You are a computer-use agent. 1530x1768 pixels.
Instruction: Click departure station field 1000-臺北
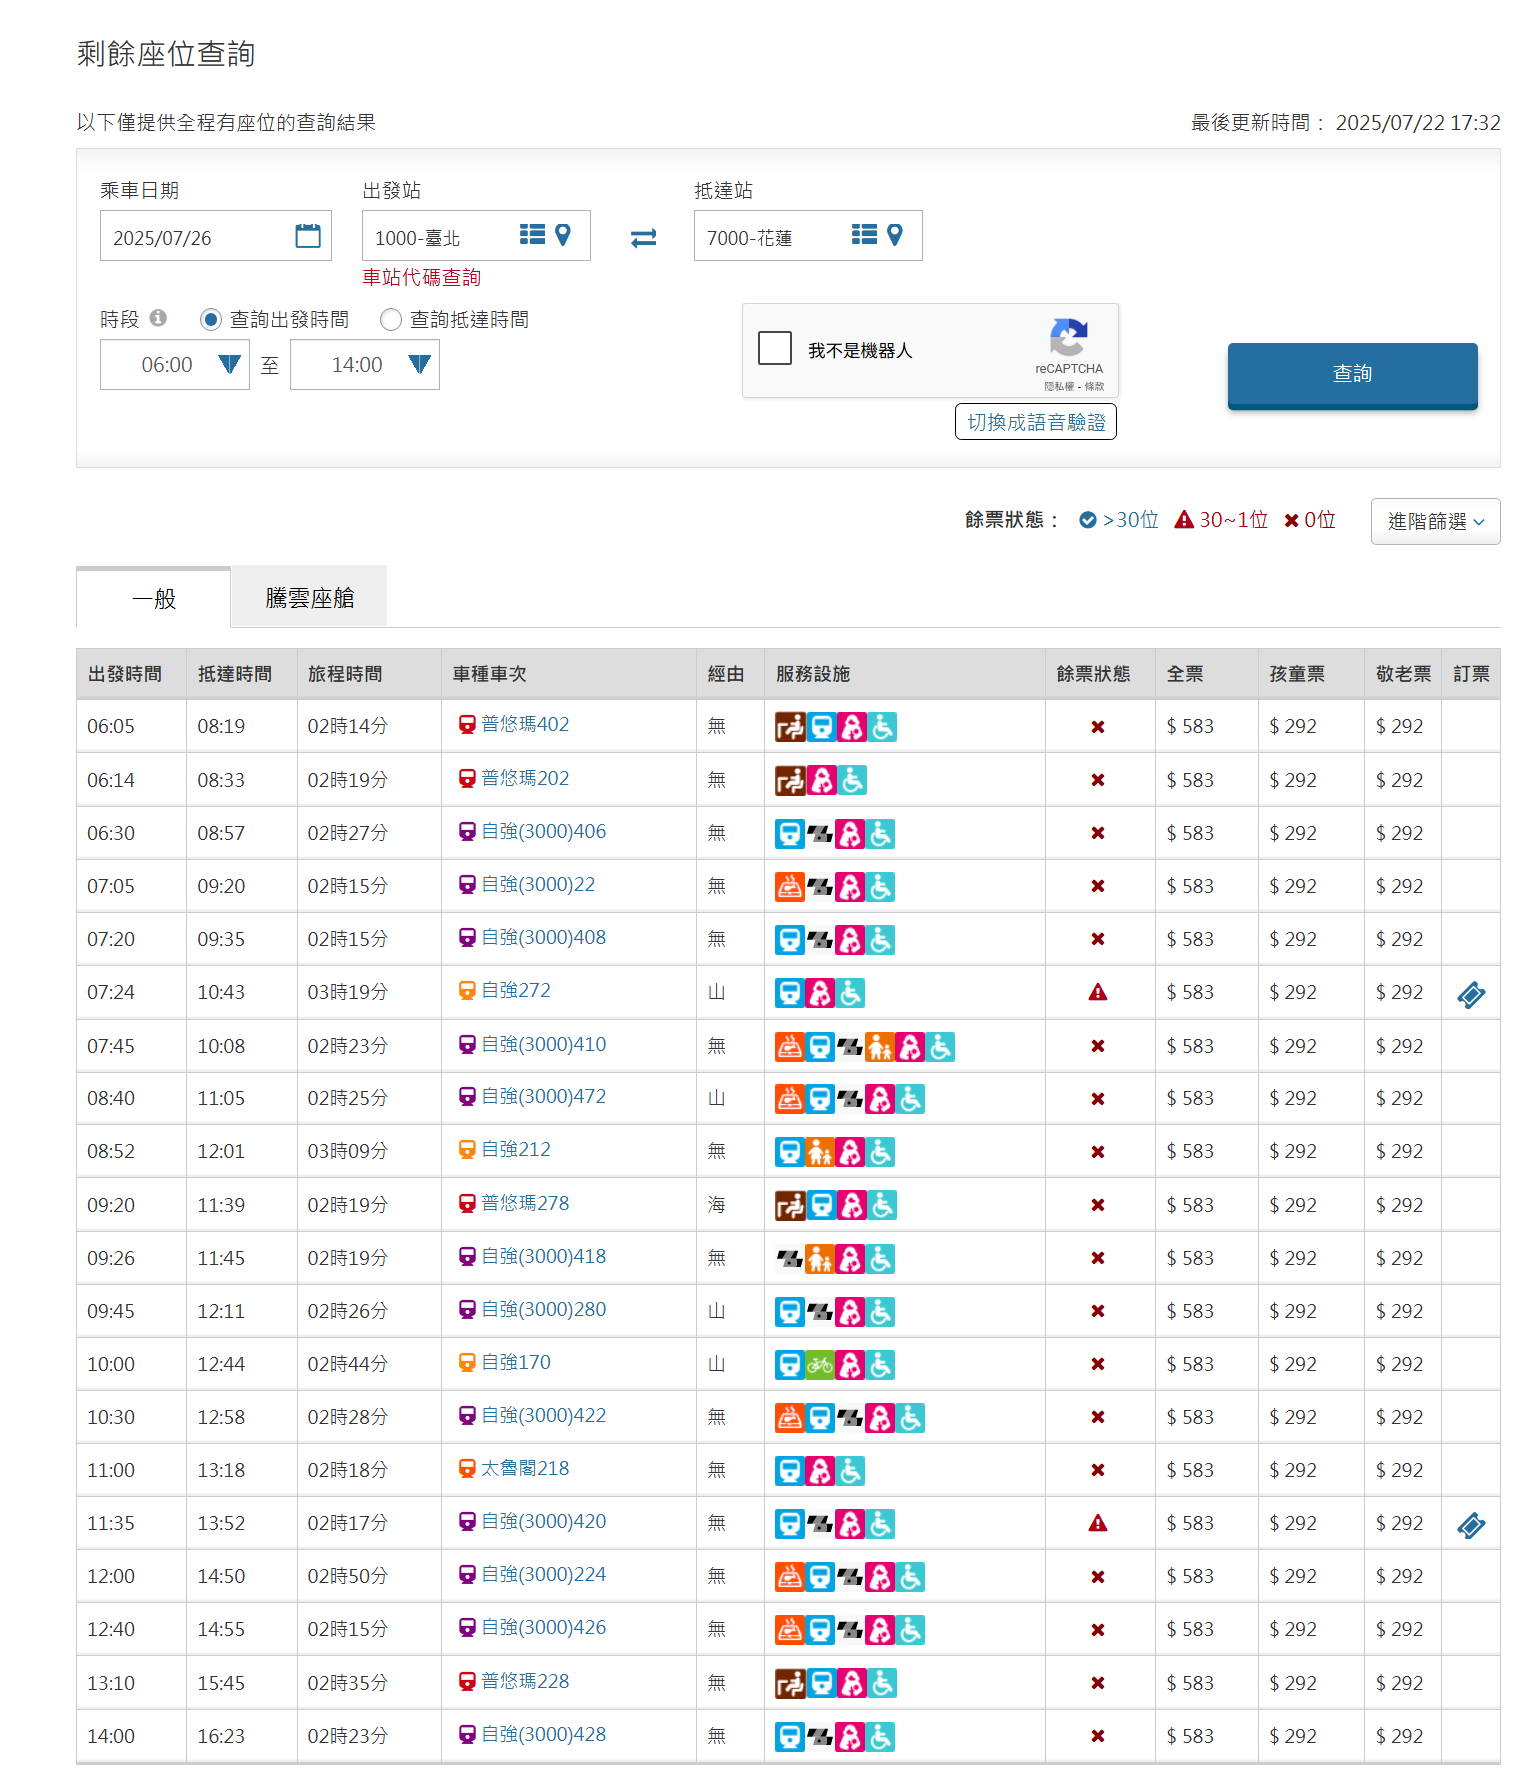click(476, 236)
